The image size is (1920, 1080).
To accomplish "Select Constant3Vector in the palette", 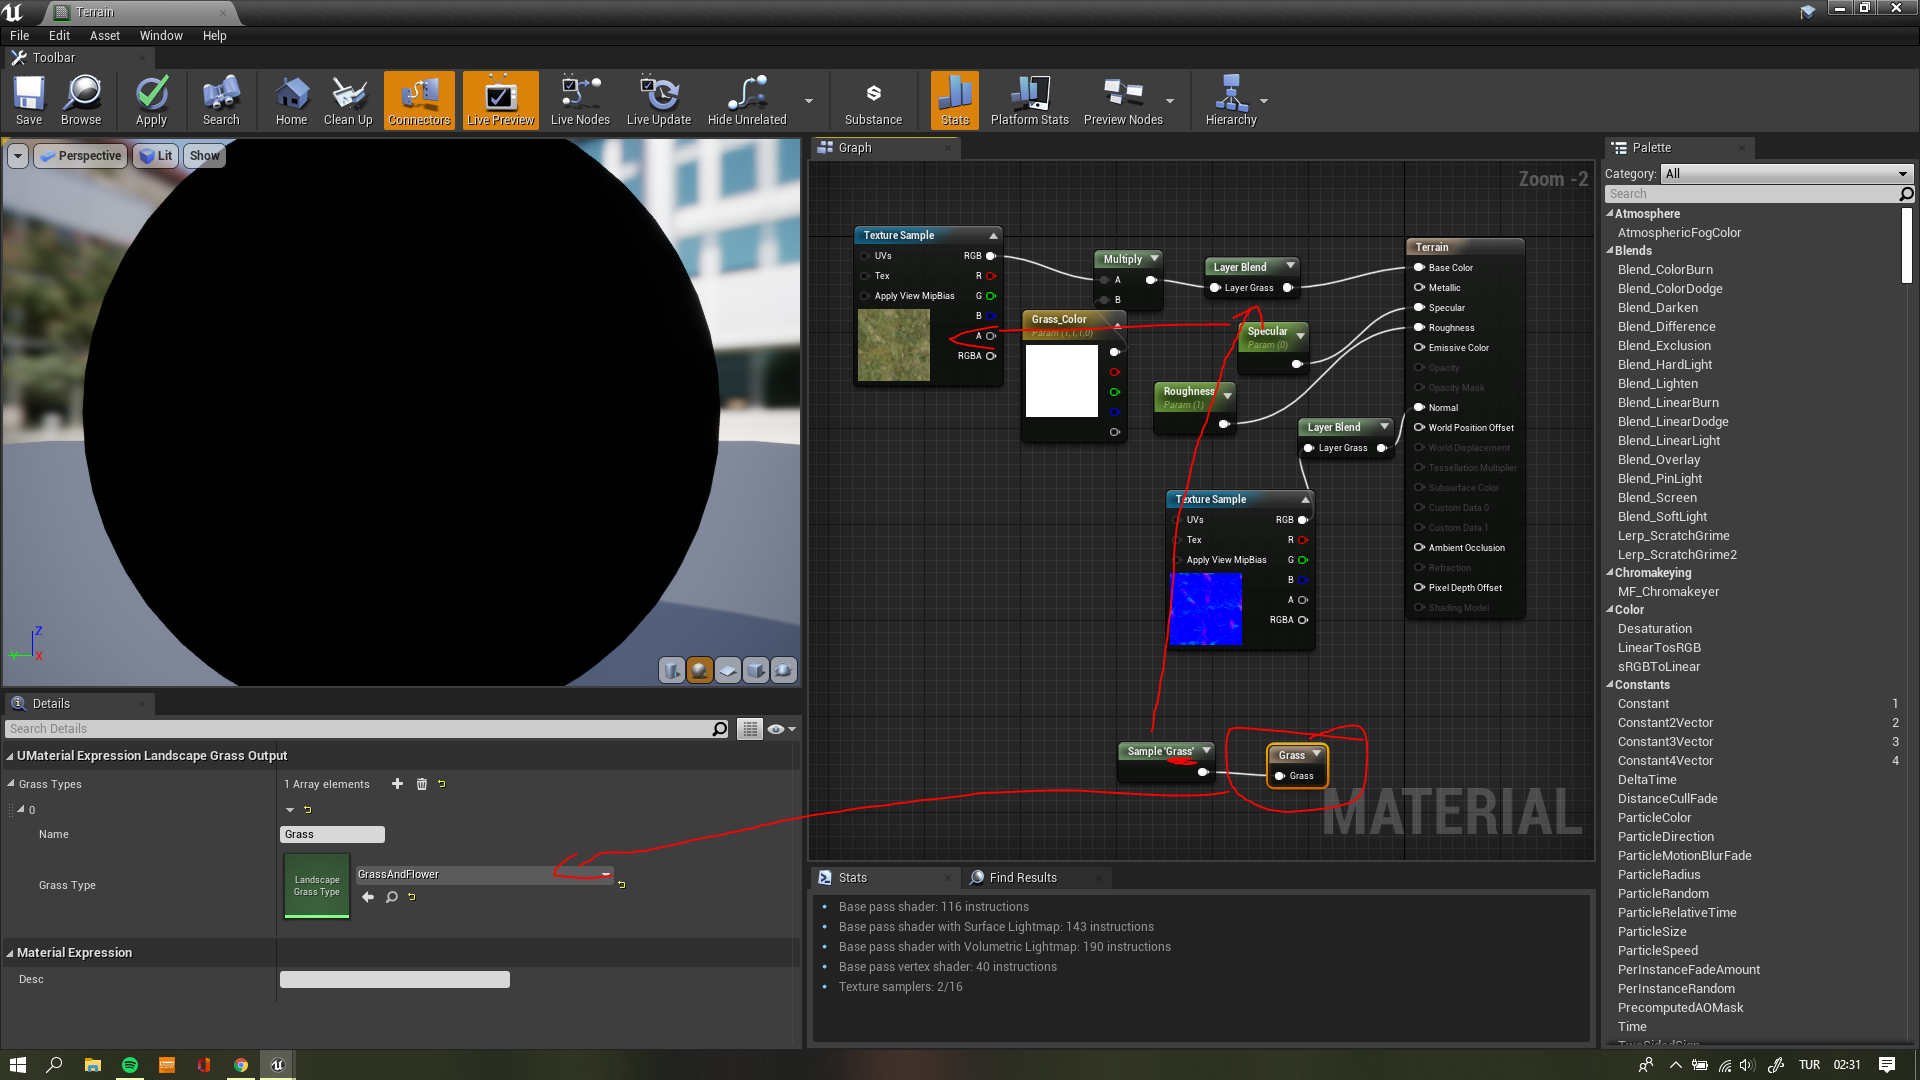I will coord(1665,742).
